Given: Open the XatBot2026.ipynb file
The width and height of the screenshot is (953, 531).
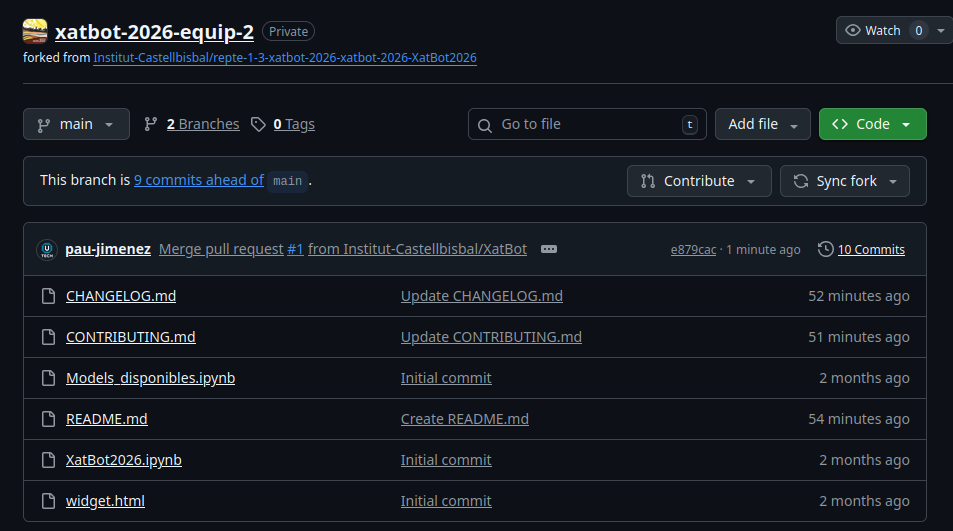Looking at the screenshot, I should coord(124,460).
